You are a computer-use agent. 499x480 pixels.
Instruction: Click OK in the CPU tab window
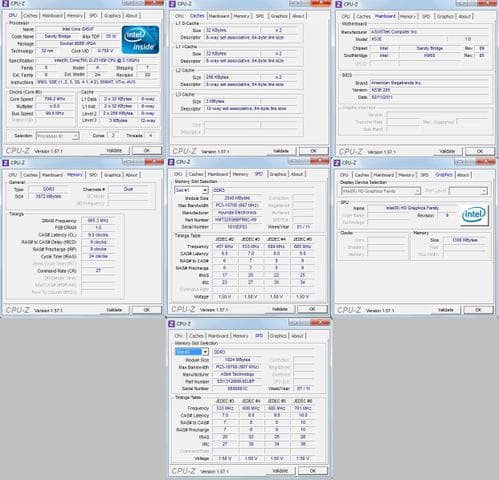[147, 151]
